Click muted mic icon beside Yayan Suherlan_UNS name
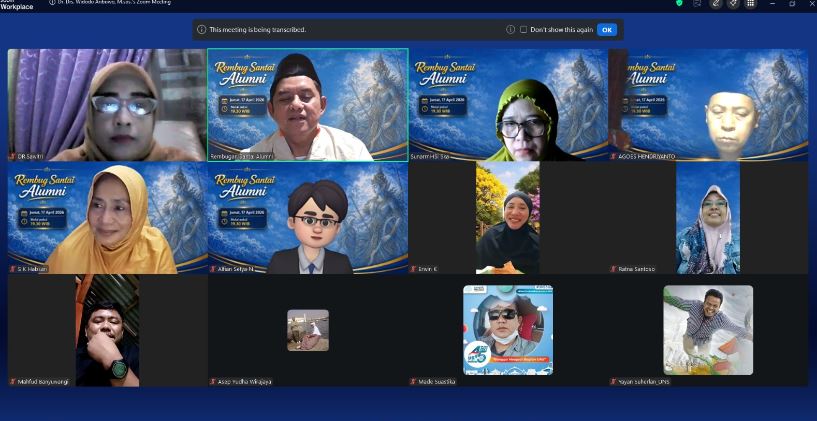The height and width of the screenshot is (421, 817). pyautogui.click(x=613, y=381)
